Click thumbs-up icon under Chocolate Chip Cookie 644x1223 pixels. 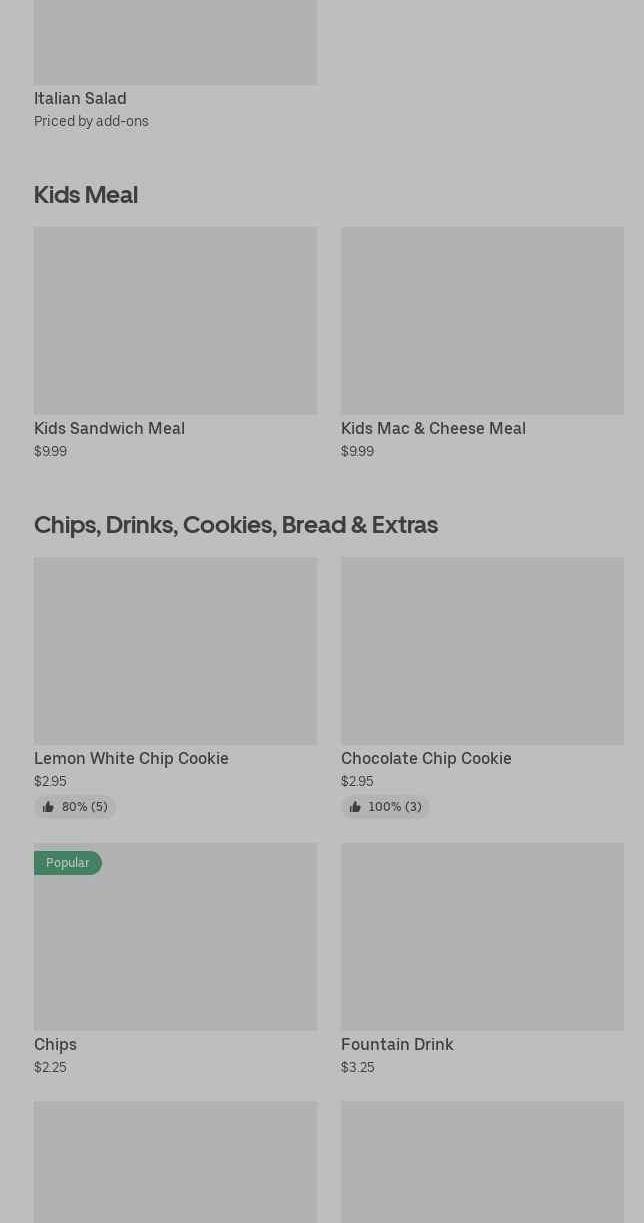coord(355,807)
